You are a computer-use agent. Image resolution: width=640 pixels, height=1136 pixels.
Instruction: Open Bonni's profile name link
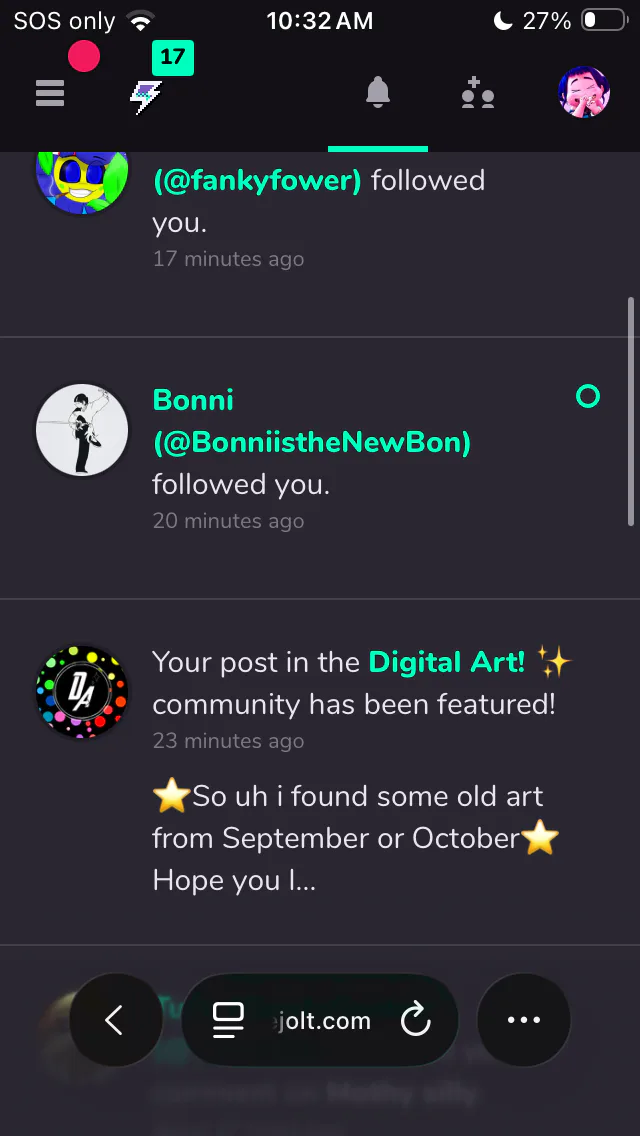[193, 400]
